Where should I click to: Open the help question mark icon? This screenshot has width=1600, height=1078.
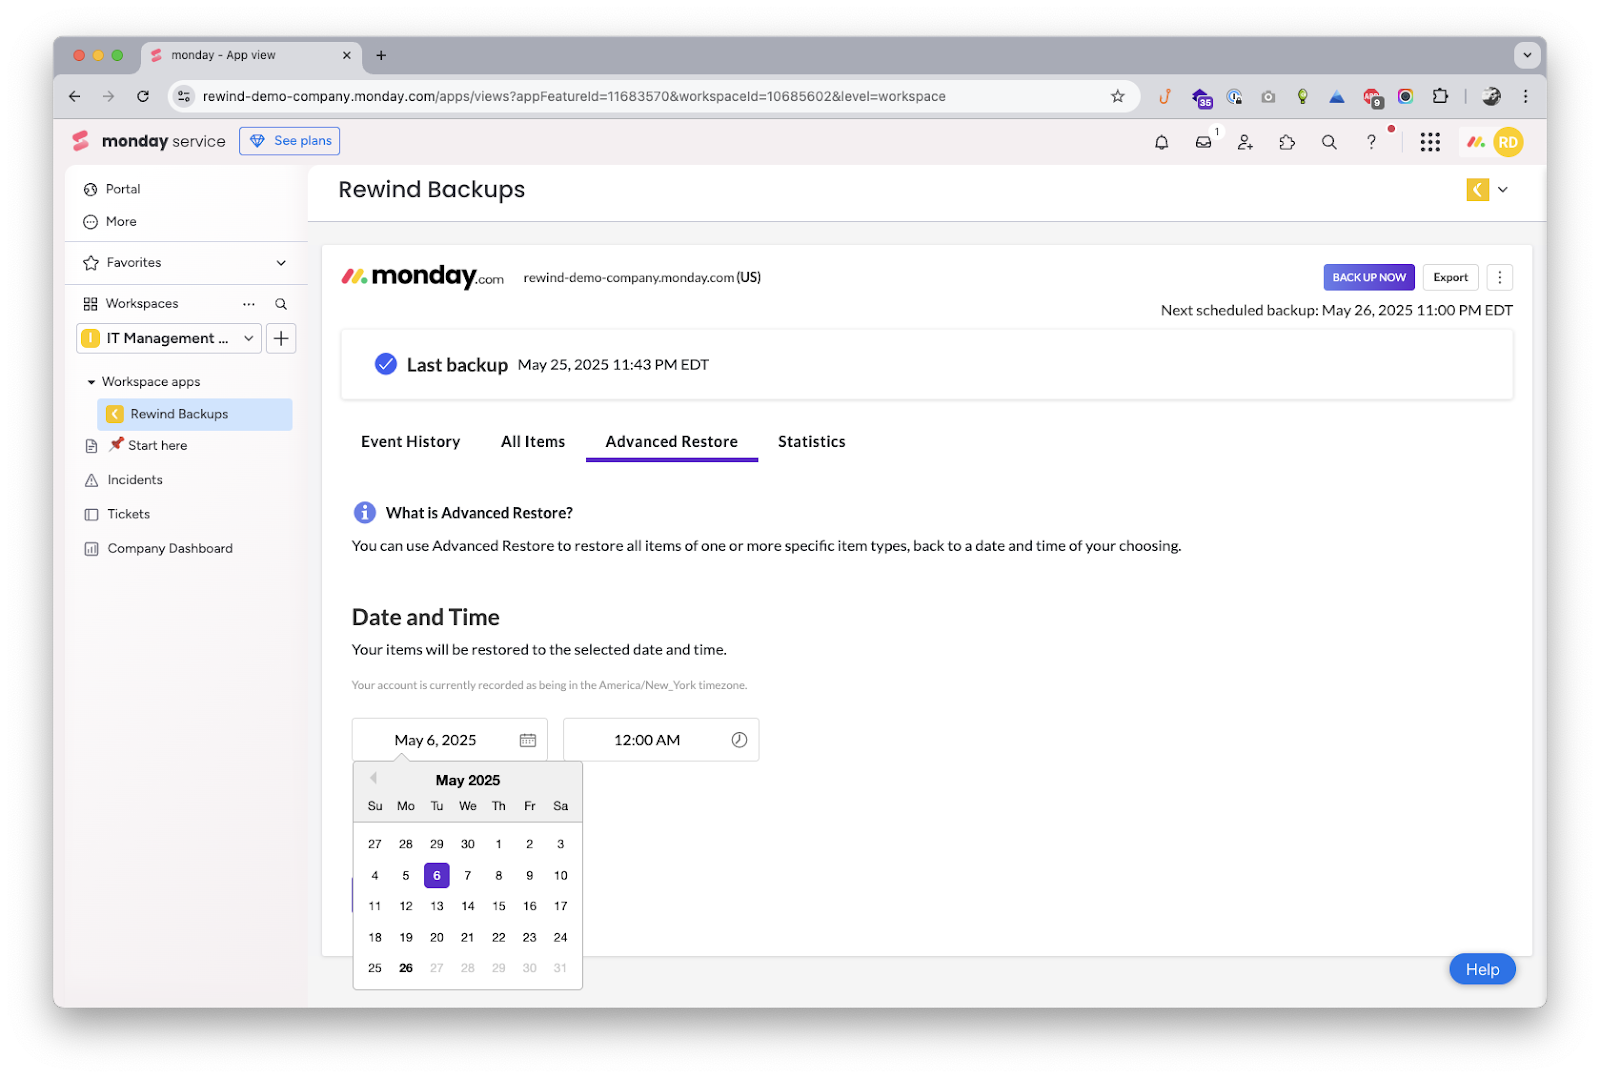pyautogui.click(x=1371, y=142)
